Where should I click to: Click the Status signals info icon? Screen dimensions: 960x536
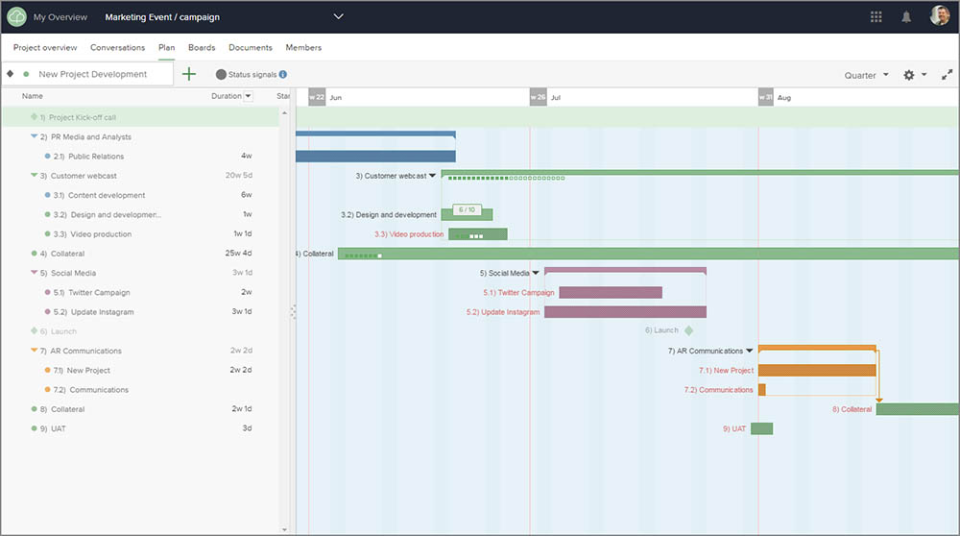283,74
